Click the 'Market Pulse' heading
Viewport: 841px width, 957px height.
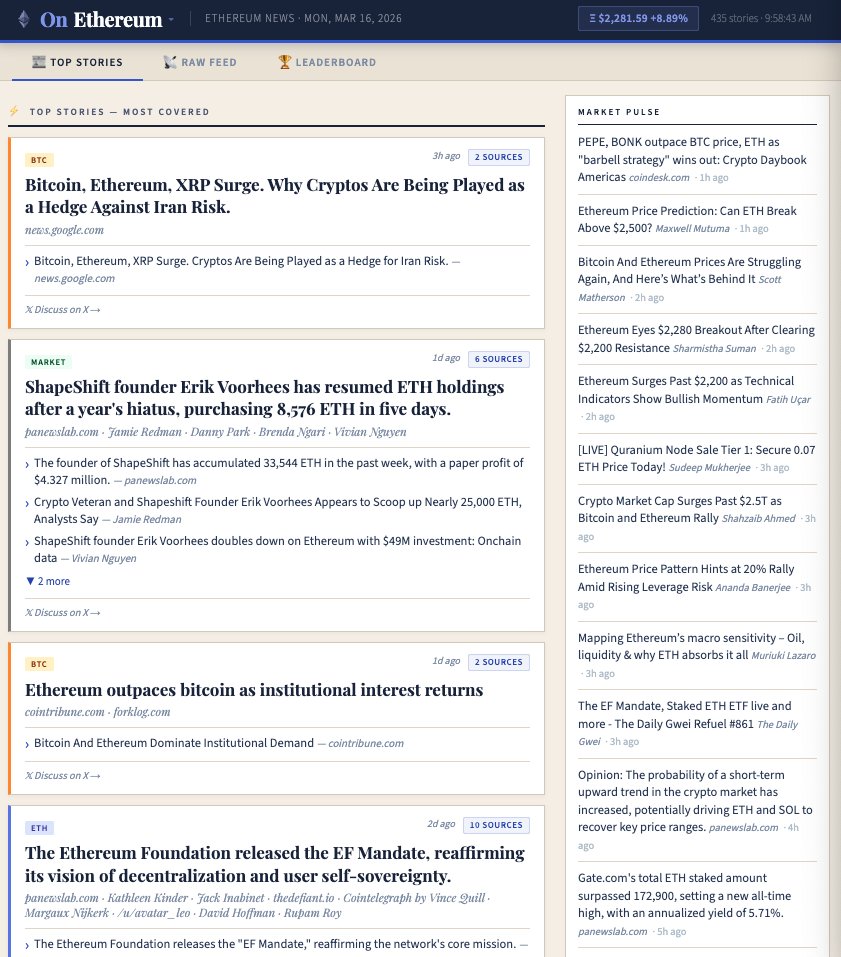619,112
